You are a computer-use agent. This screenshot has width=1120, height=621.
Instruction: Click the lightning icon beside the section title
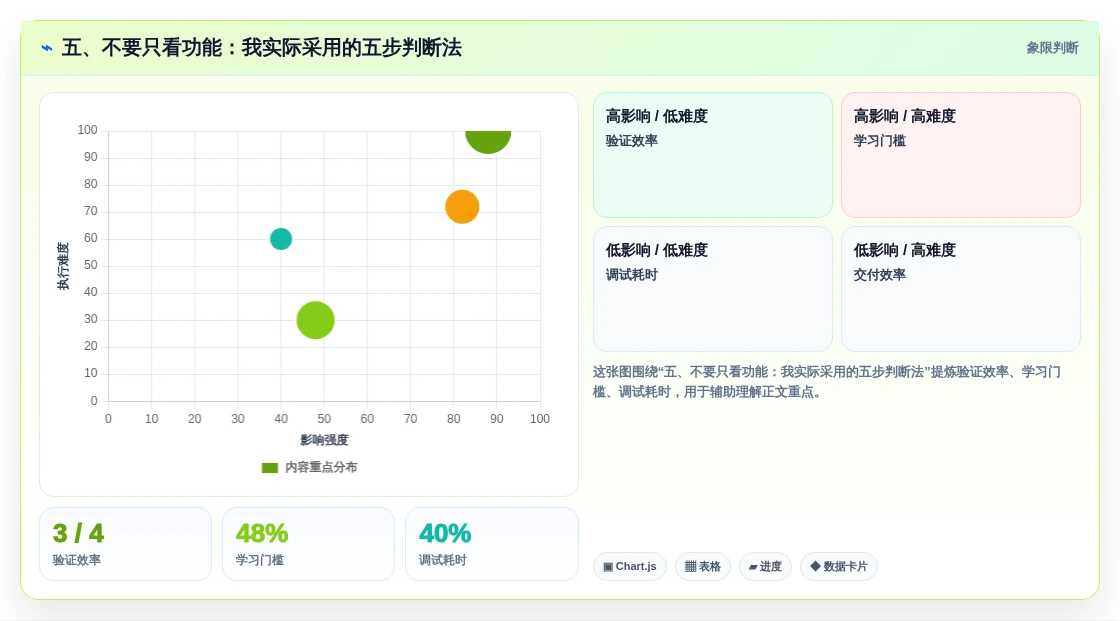[x=47, y=48]
